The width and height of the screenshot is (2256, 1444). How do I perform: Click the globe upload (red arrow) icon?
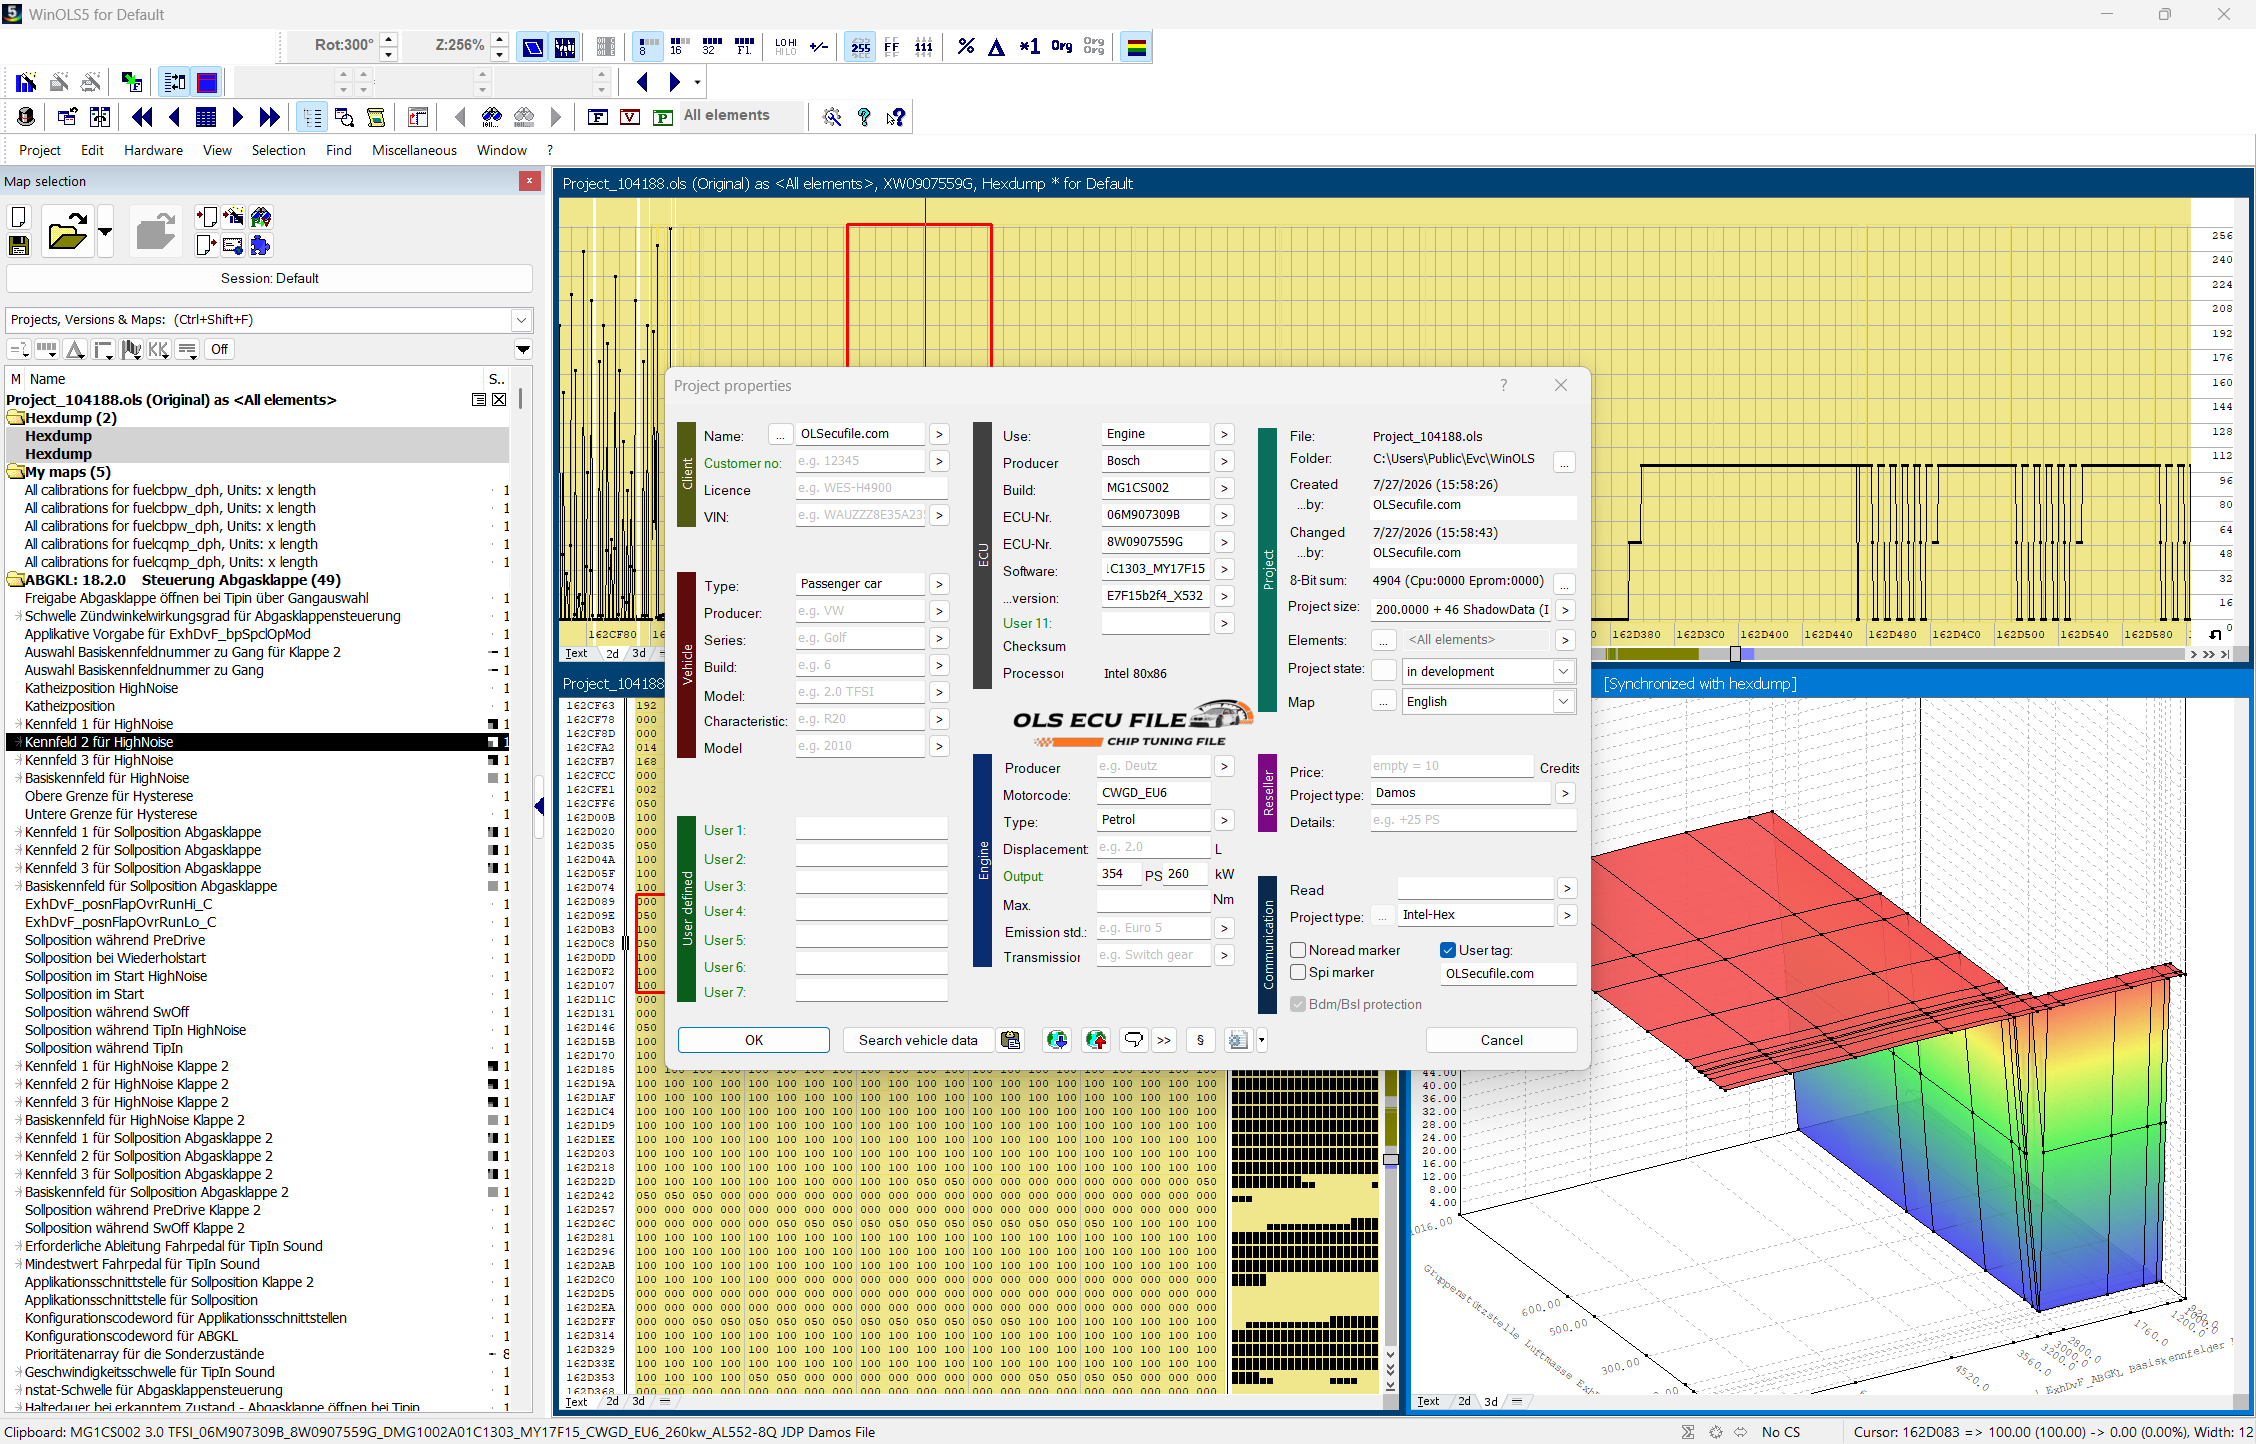[1096, 1040]
